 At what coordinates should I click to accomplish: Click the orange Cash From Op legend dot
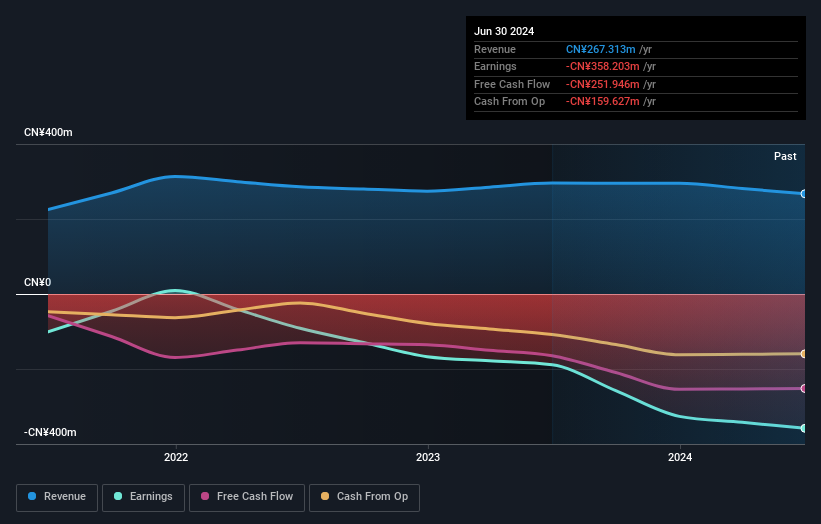tap(325, 496)
